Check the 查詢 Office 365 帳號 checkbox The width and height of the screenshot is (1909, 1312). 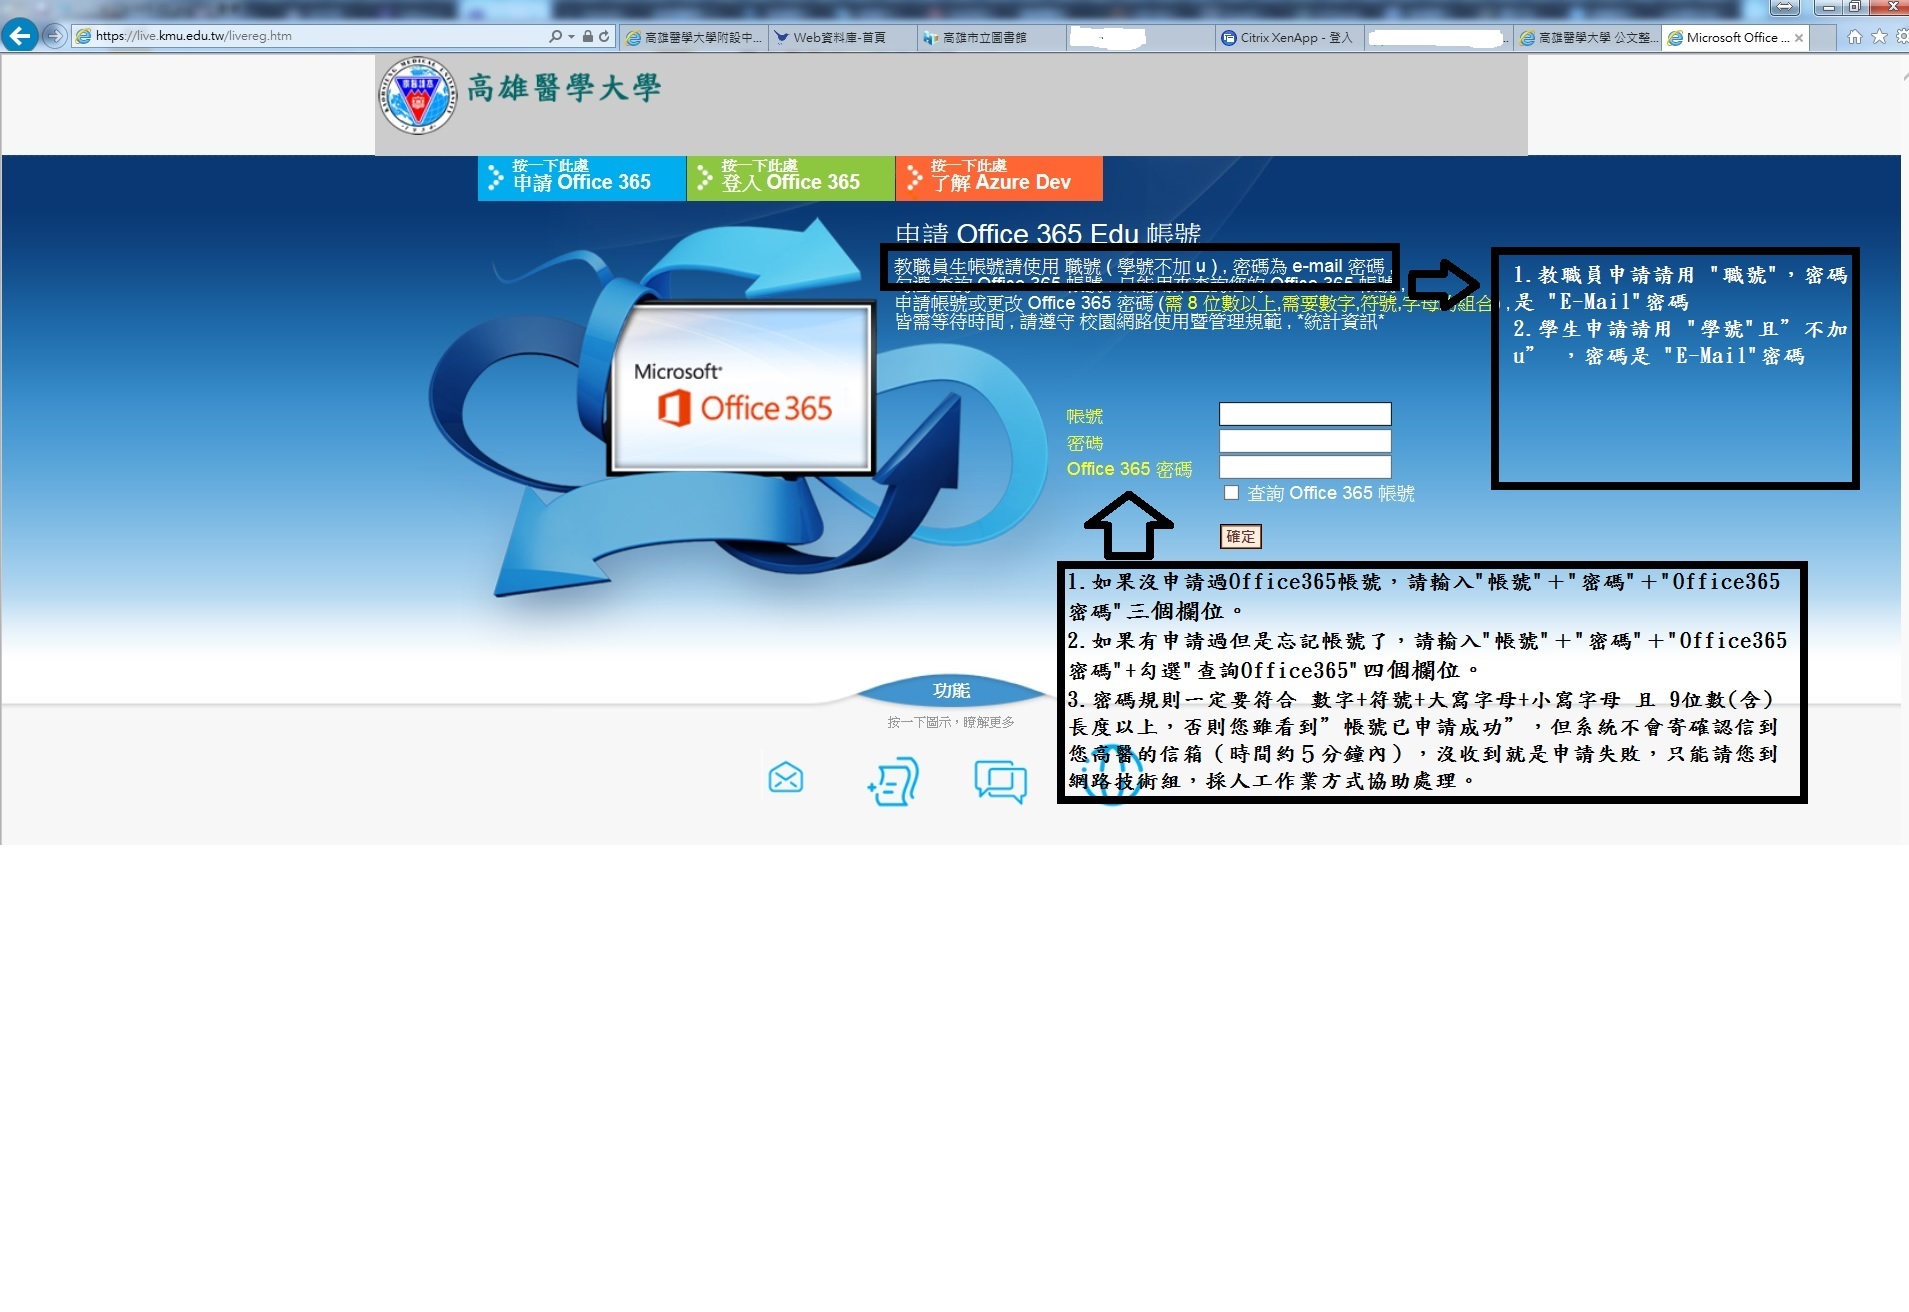(x=1231, y=493)
